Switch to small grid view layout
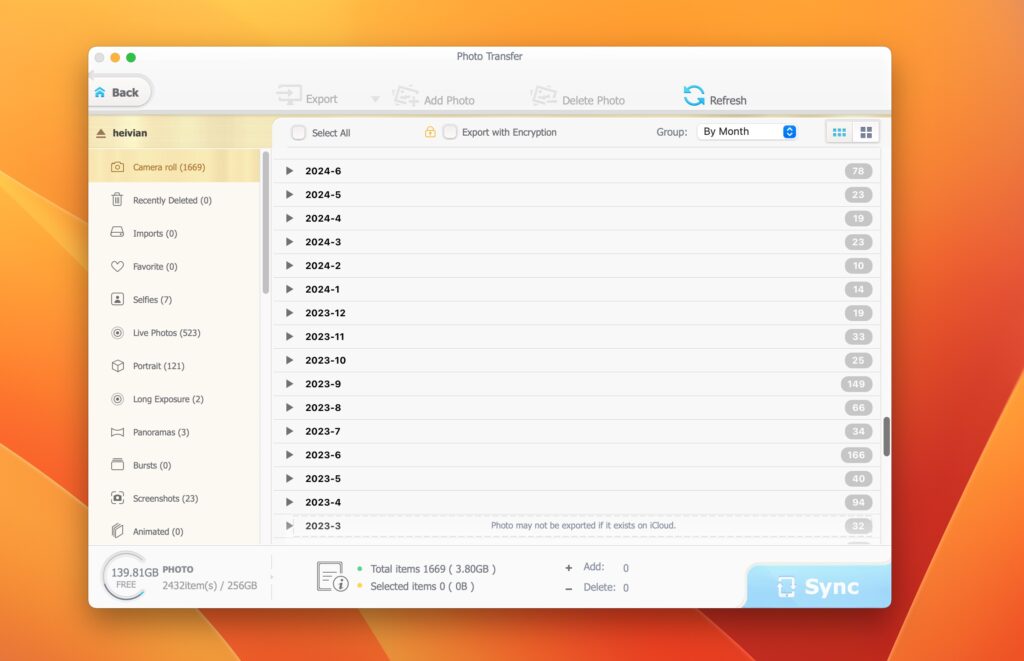 click(x=838, y=131)
